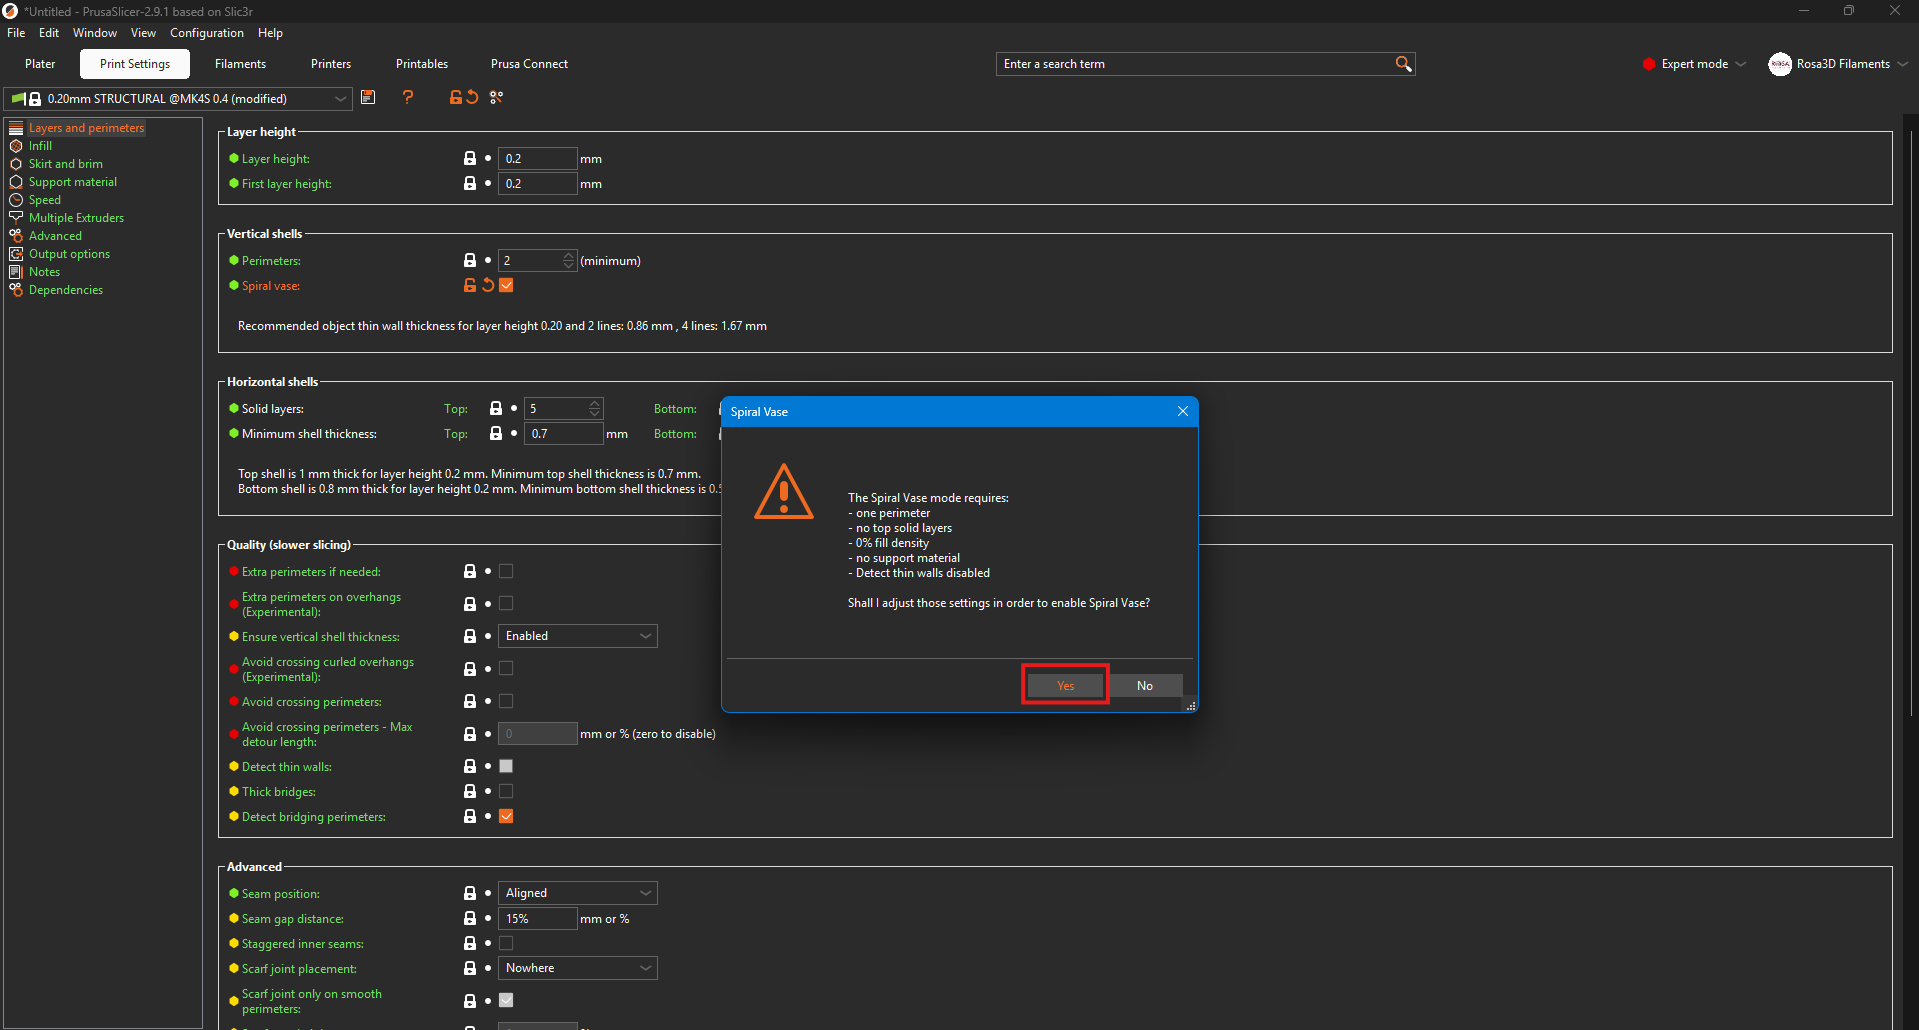Click the reset arrow toolbar icon
Image resolution: width=1919 pixels, height=1030 pixels.
tap(472, 97)
